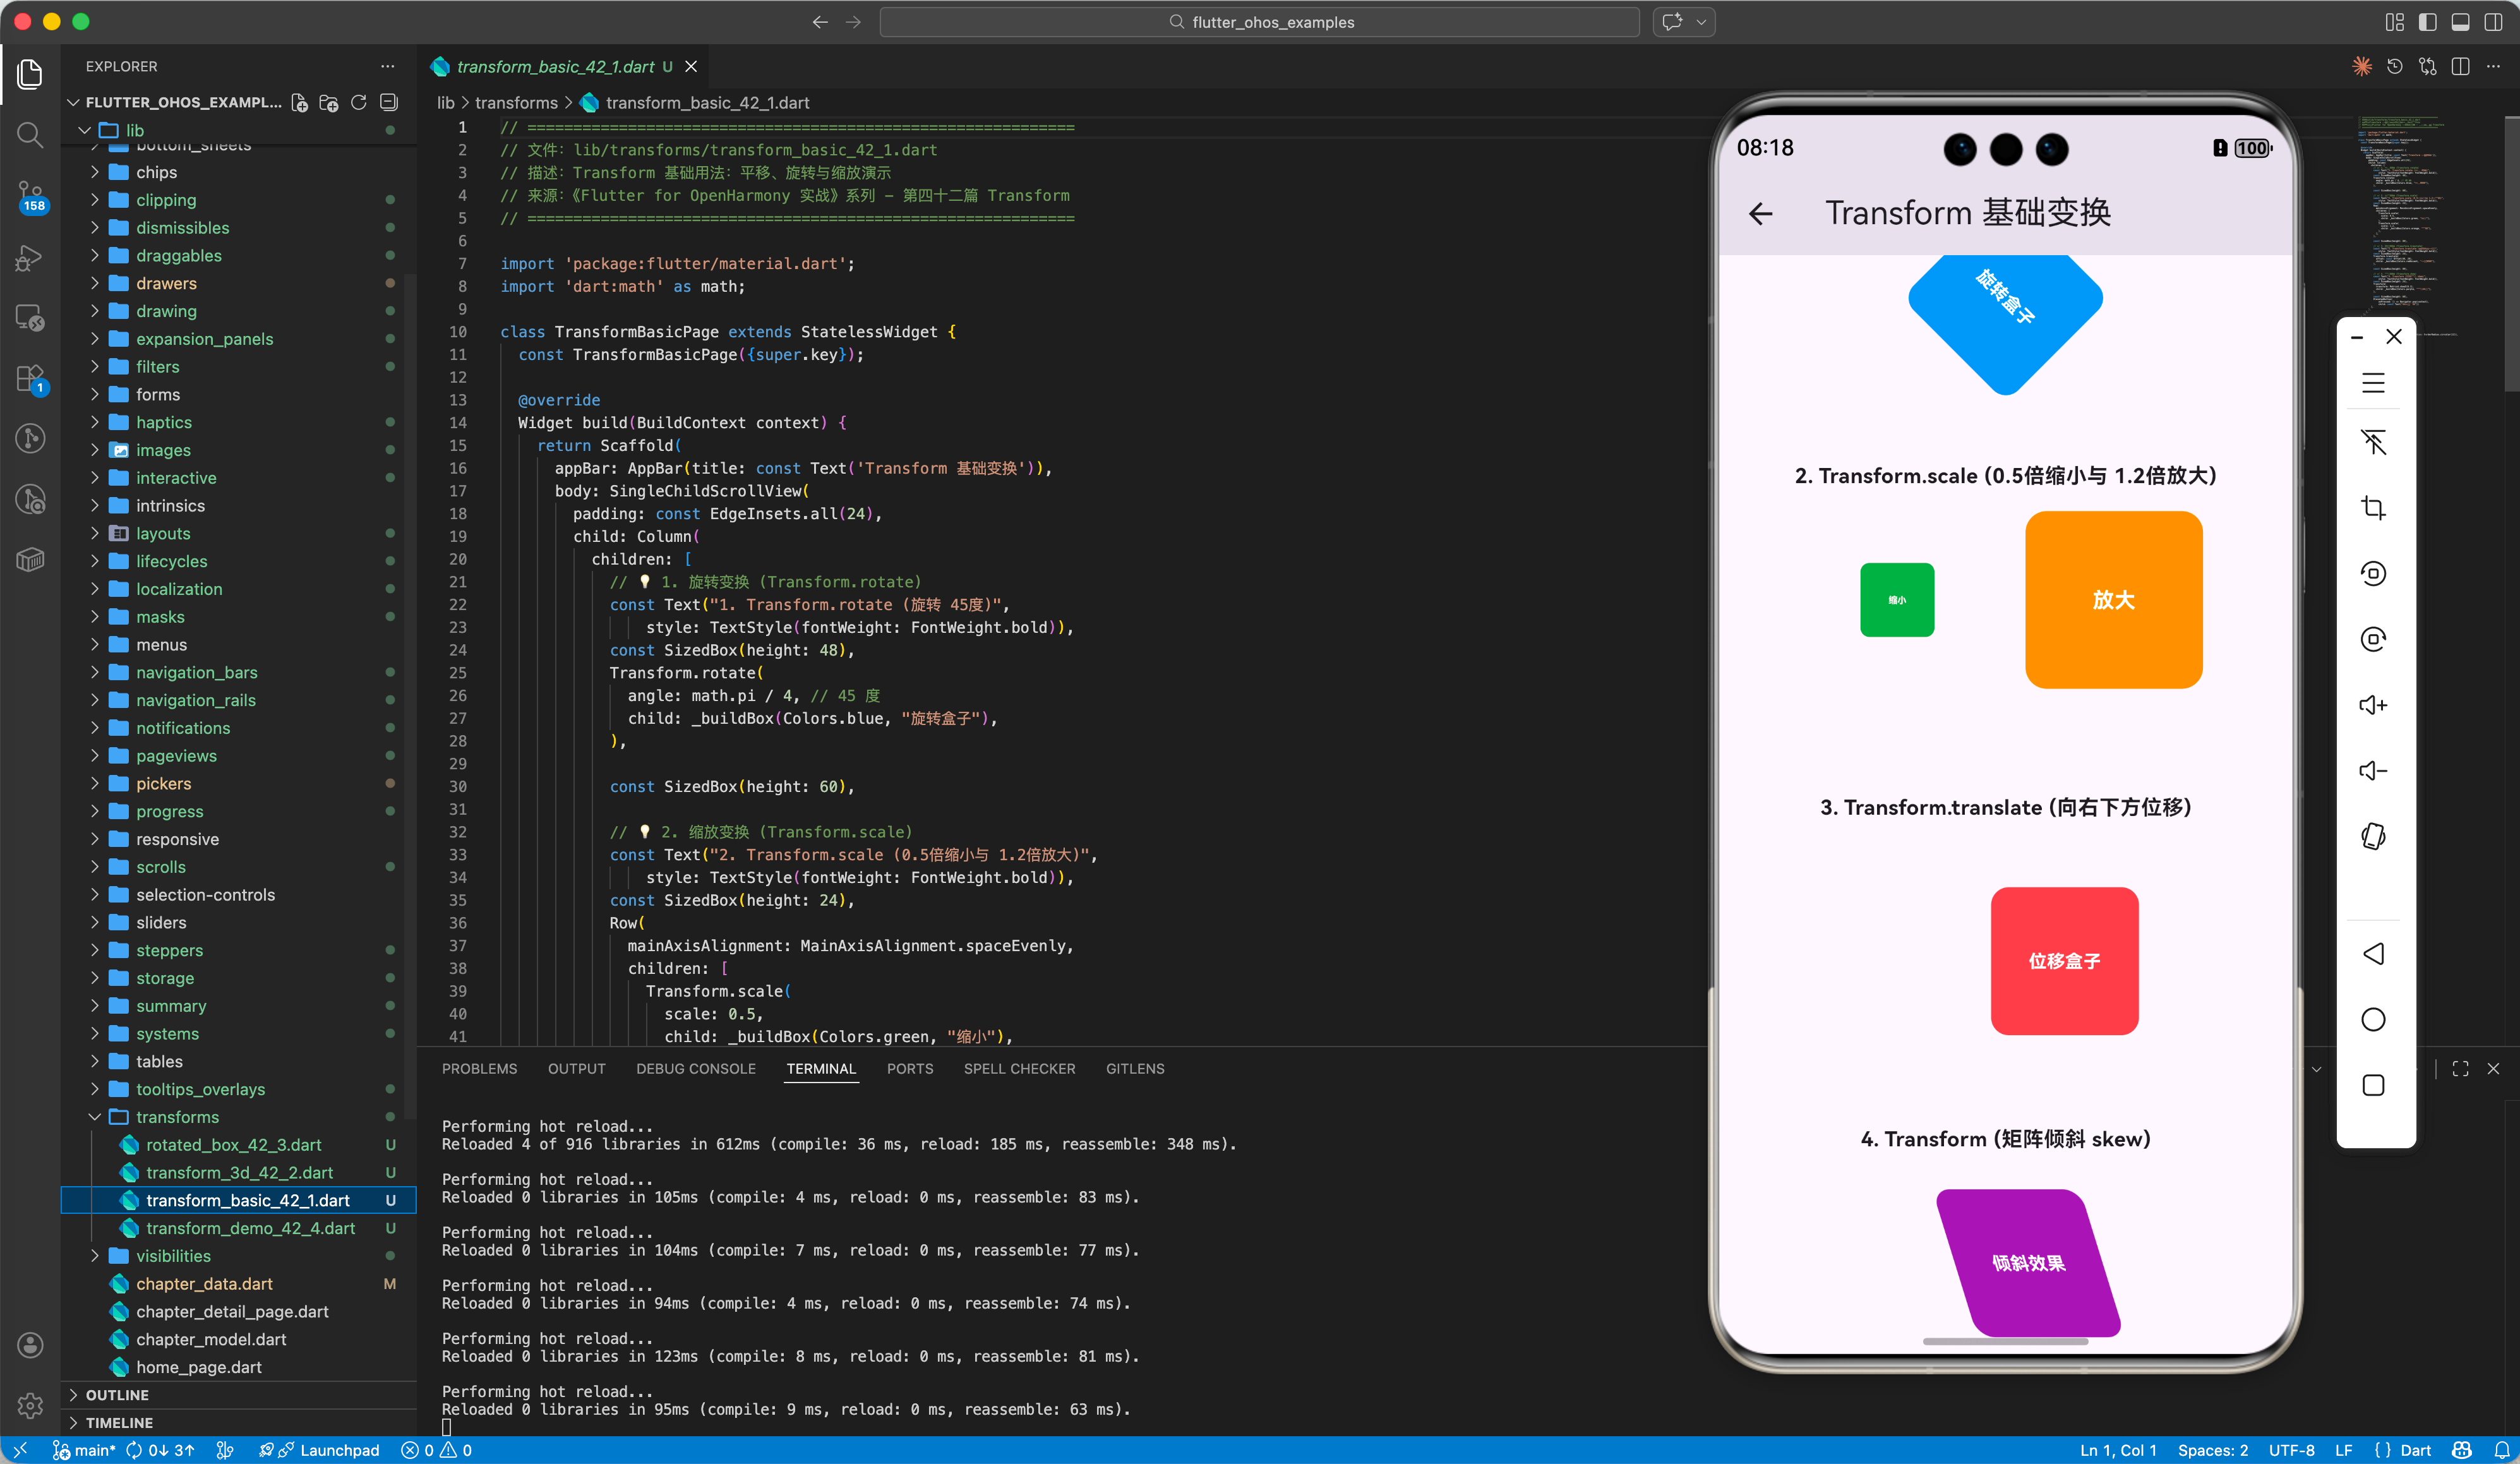
Task: Open the Search view in the activity bar
Action: pos(30,135)
